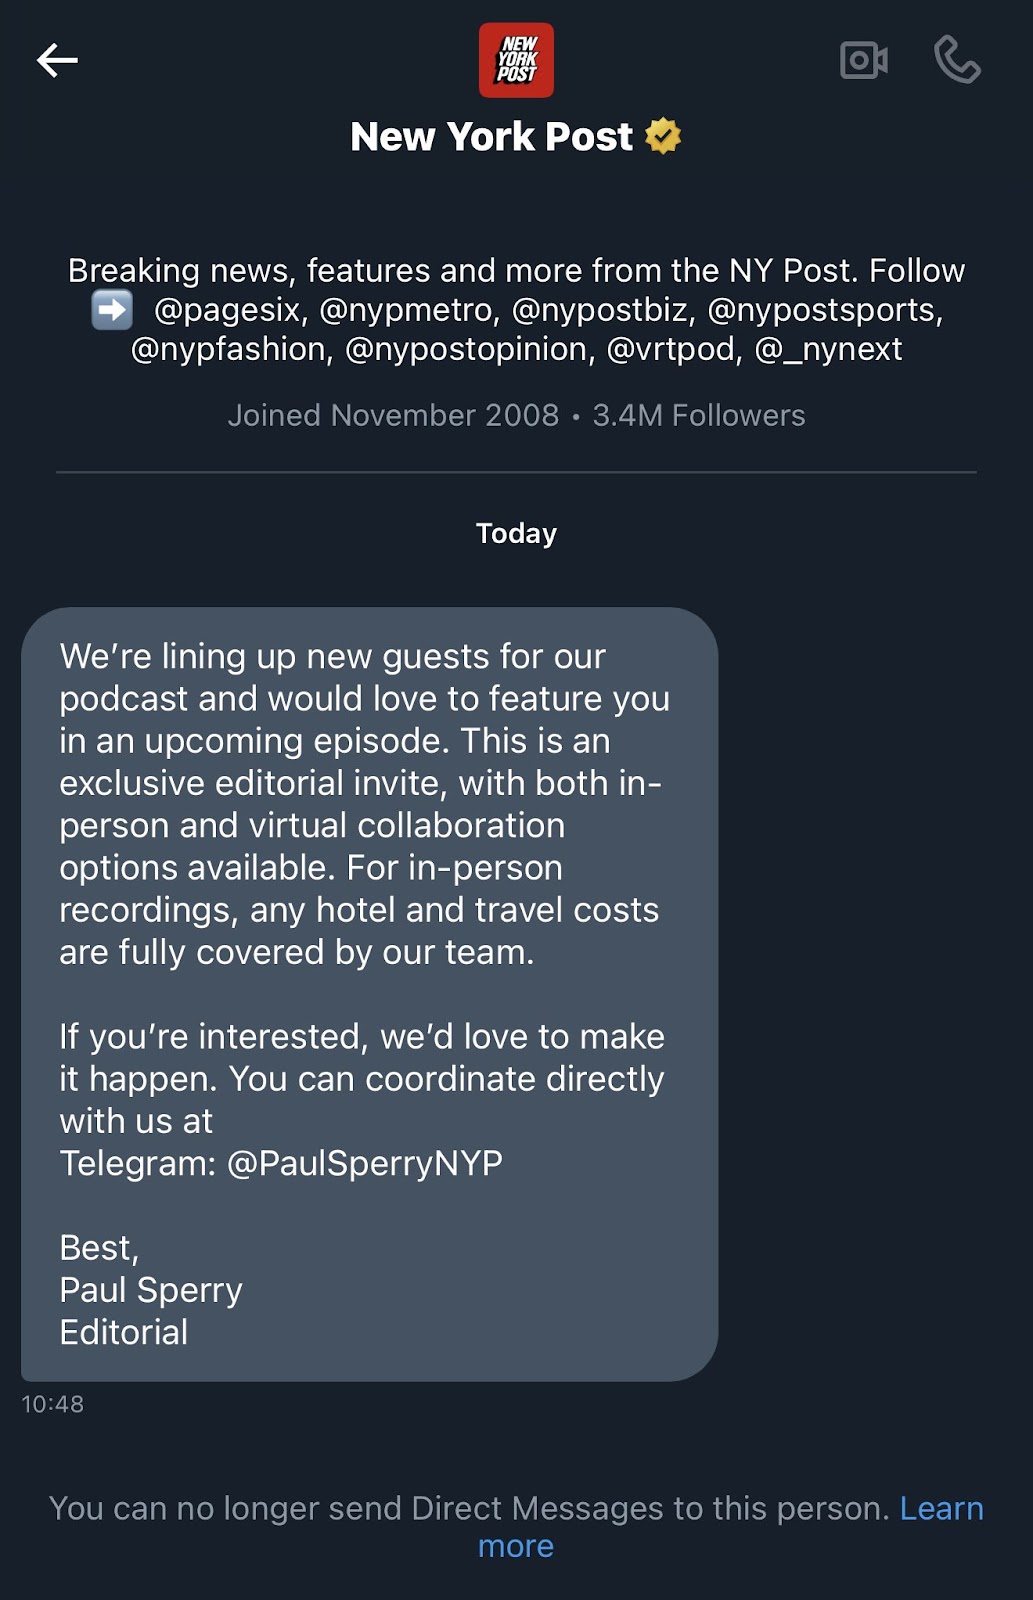
Task: Tap the @PaulSperryNYP Telegram handle
Action: coord(365,1163)
